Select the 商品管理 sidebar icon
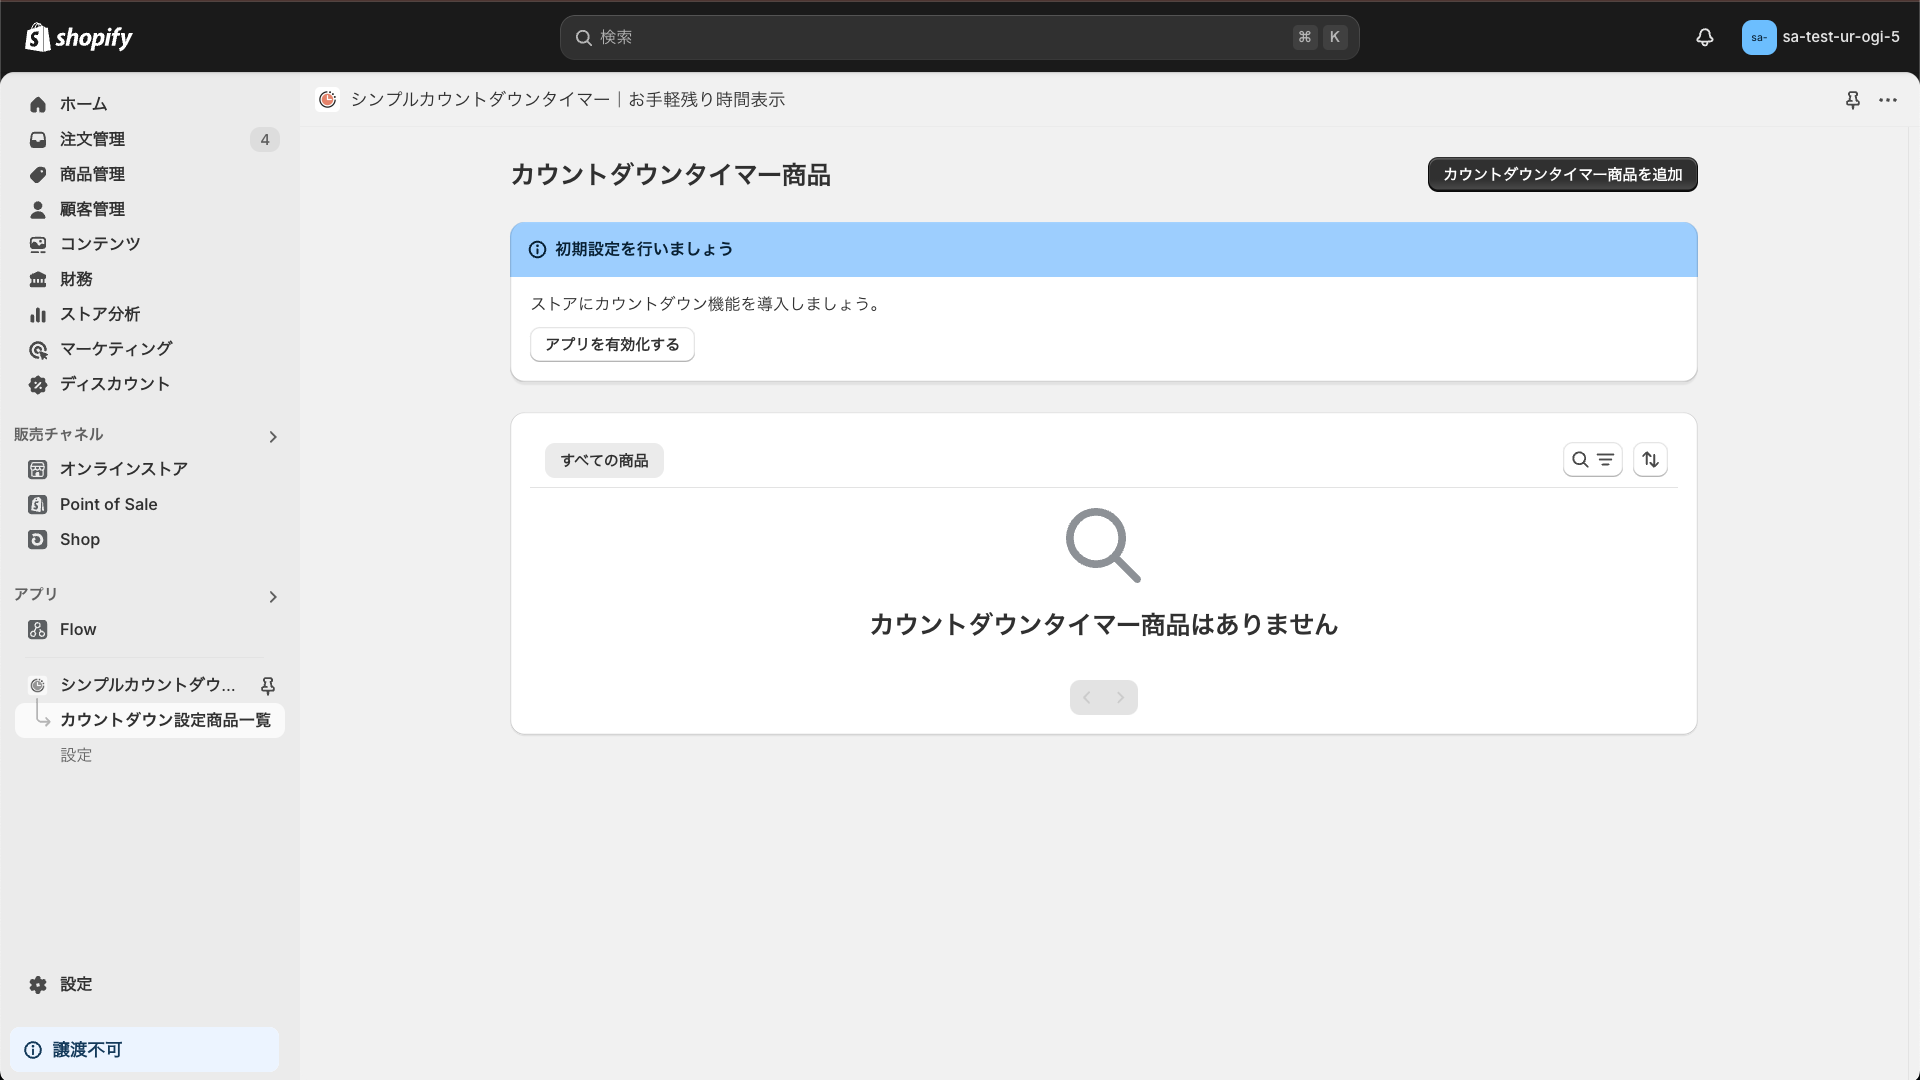Screen dimensions: 1920x1080 [37, 174]
